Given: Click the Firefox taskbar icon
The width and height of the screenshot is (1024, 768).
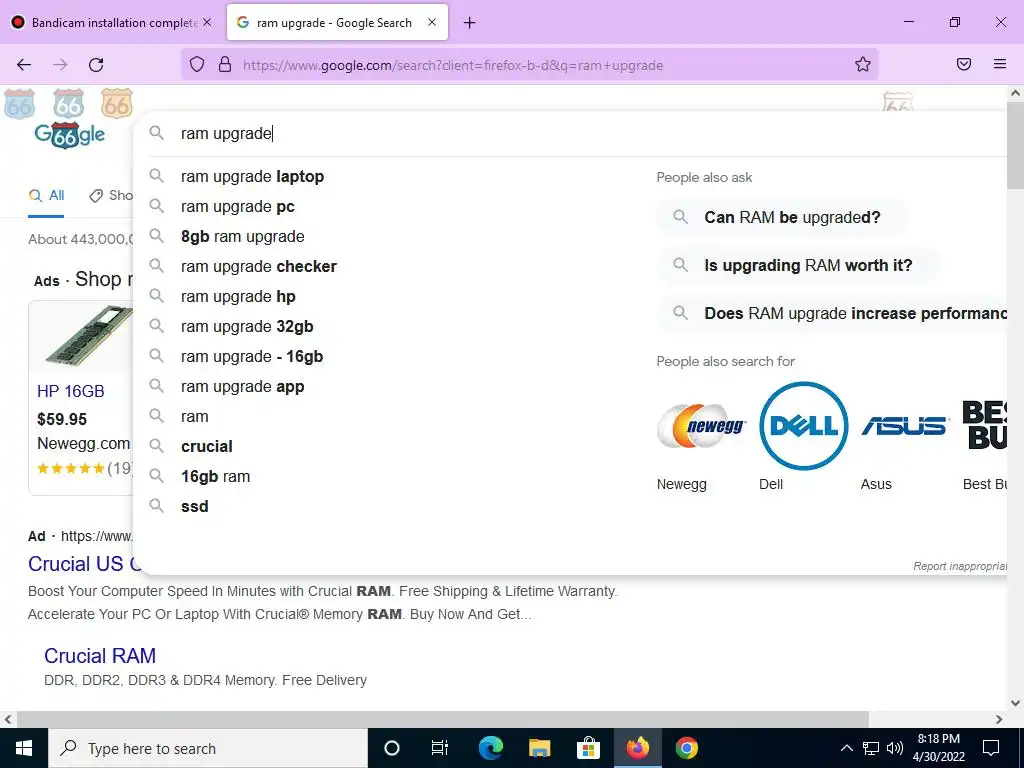Looking at the screenshot, I should (637, 748).
